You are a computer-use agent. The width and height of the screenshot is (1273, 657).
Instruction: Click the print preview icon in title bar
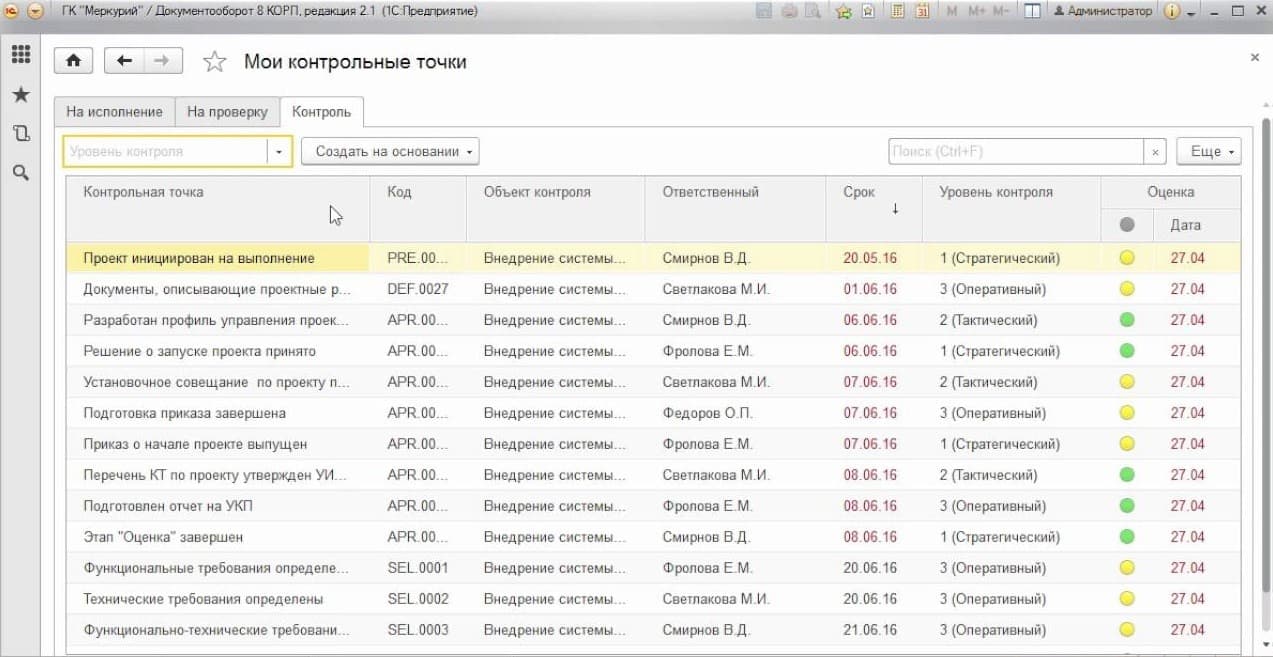click(812, 11)
